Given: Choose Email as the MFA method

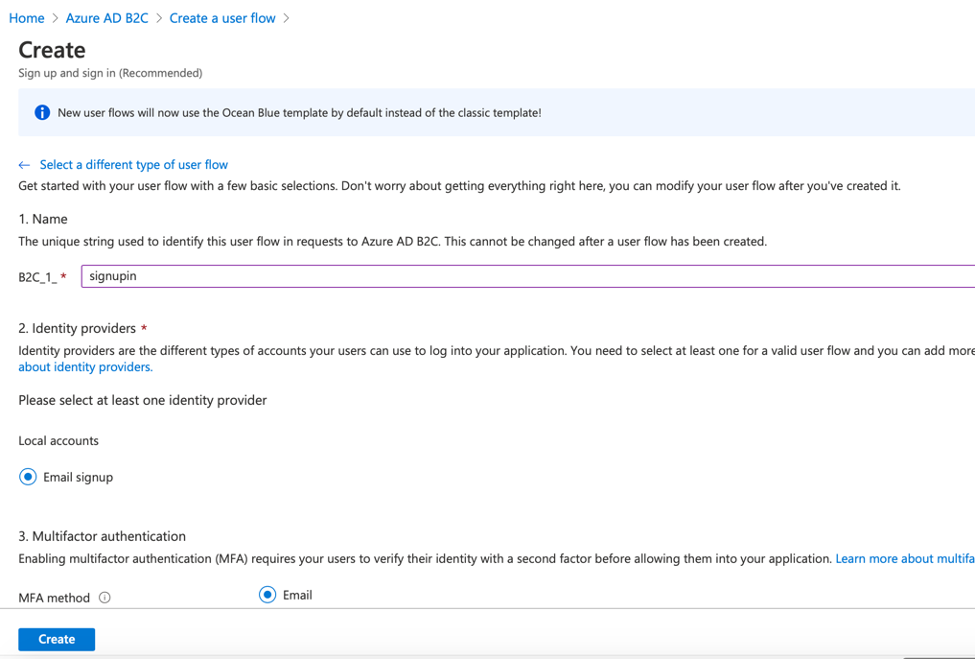Looking at the screenshot, I should click(x=267, y=595).
